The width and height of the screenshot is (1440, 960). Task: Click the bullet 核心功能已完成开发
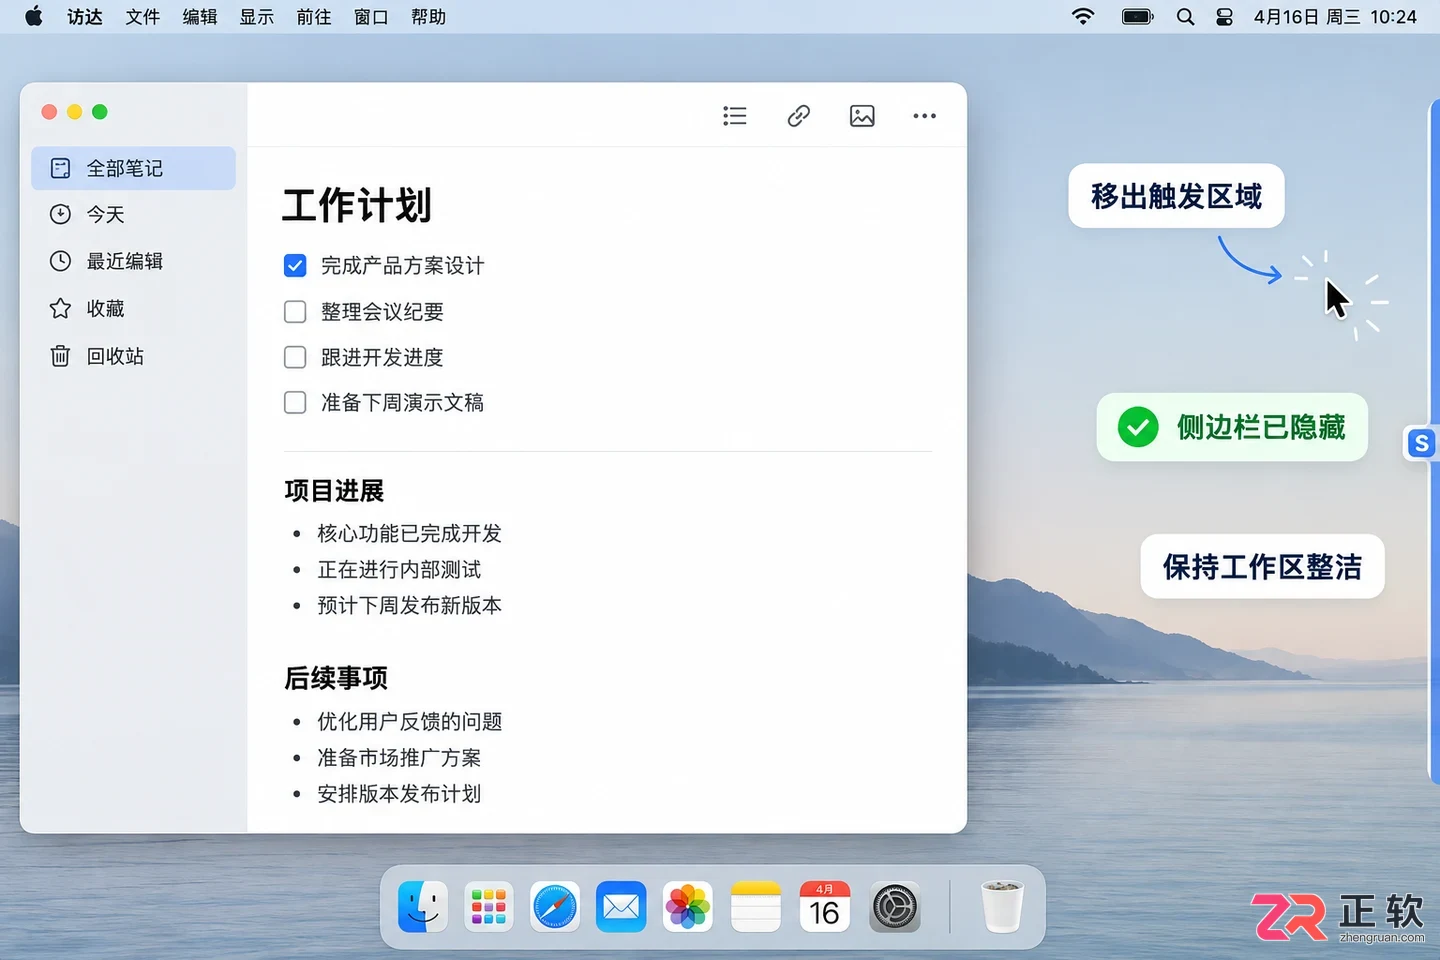[409, 533]
